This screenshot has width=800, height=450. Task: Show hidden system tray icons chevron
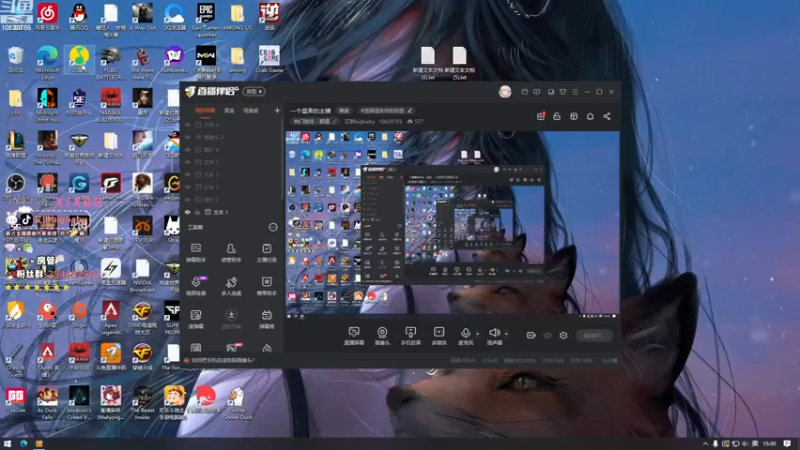click(x=706, y=444)
